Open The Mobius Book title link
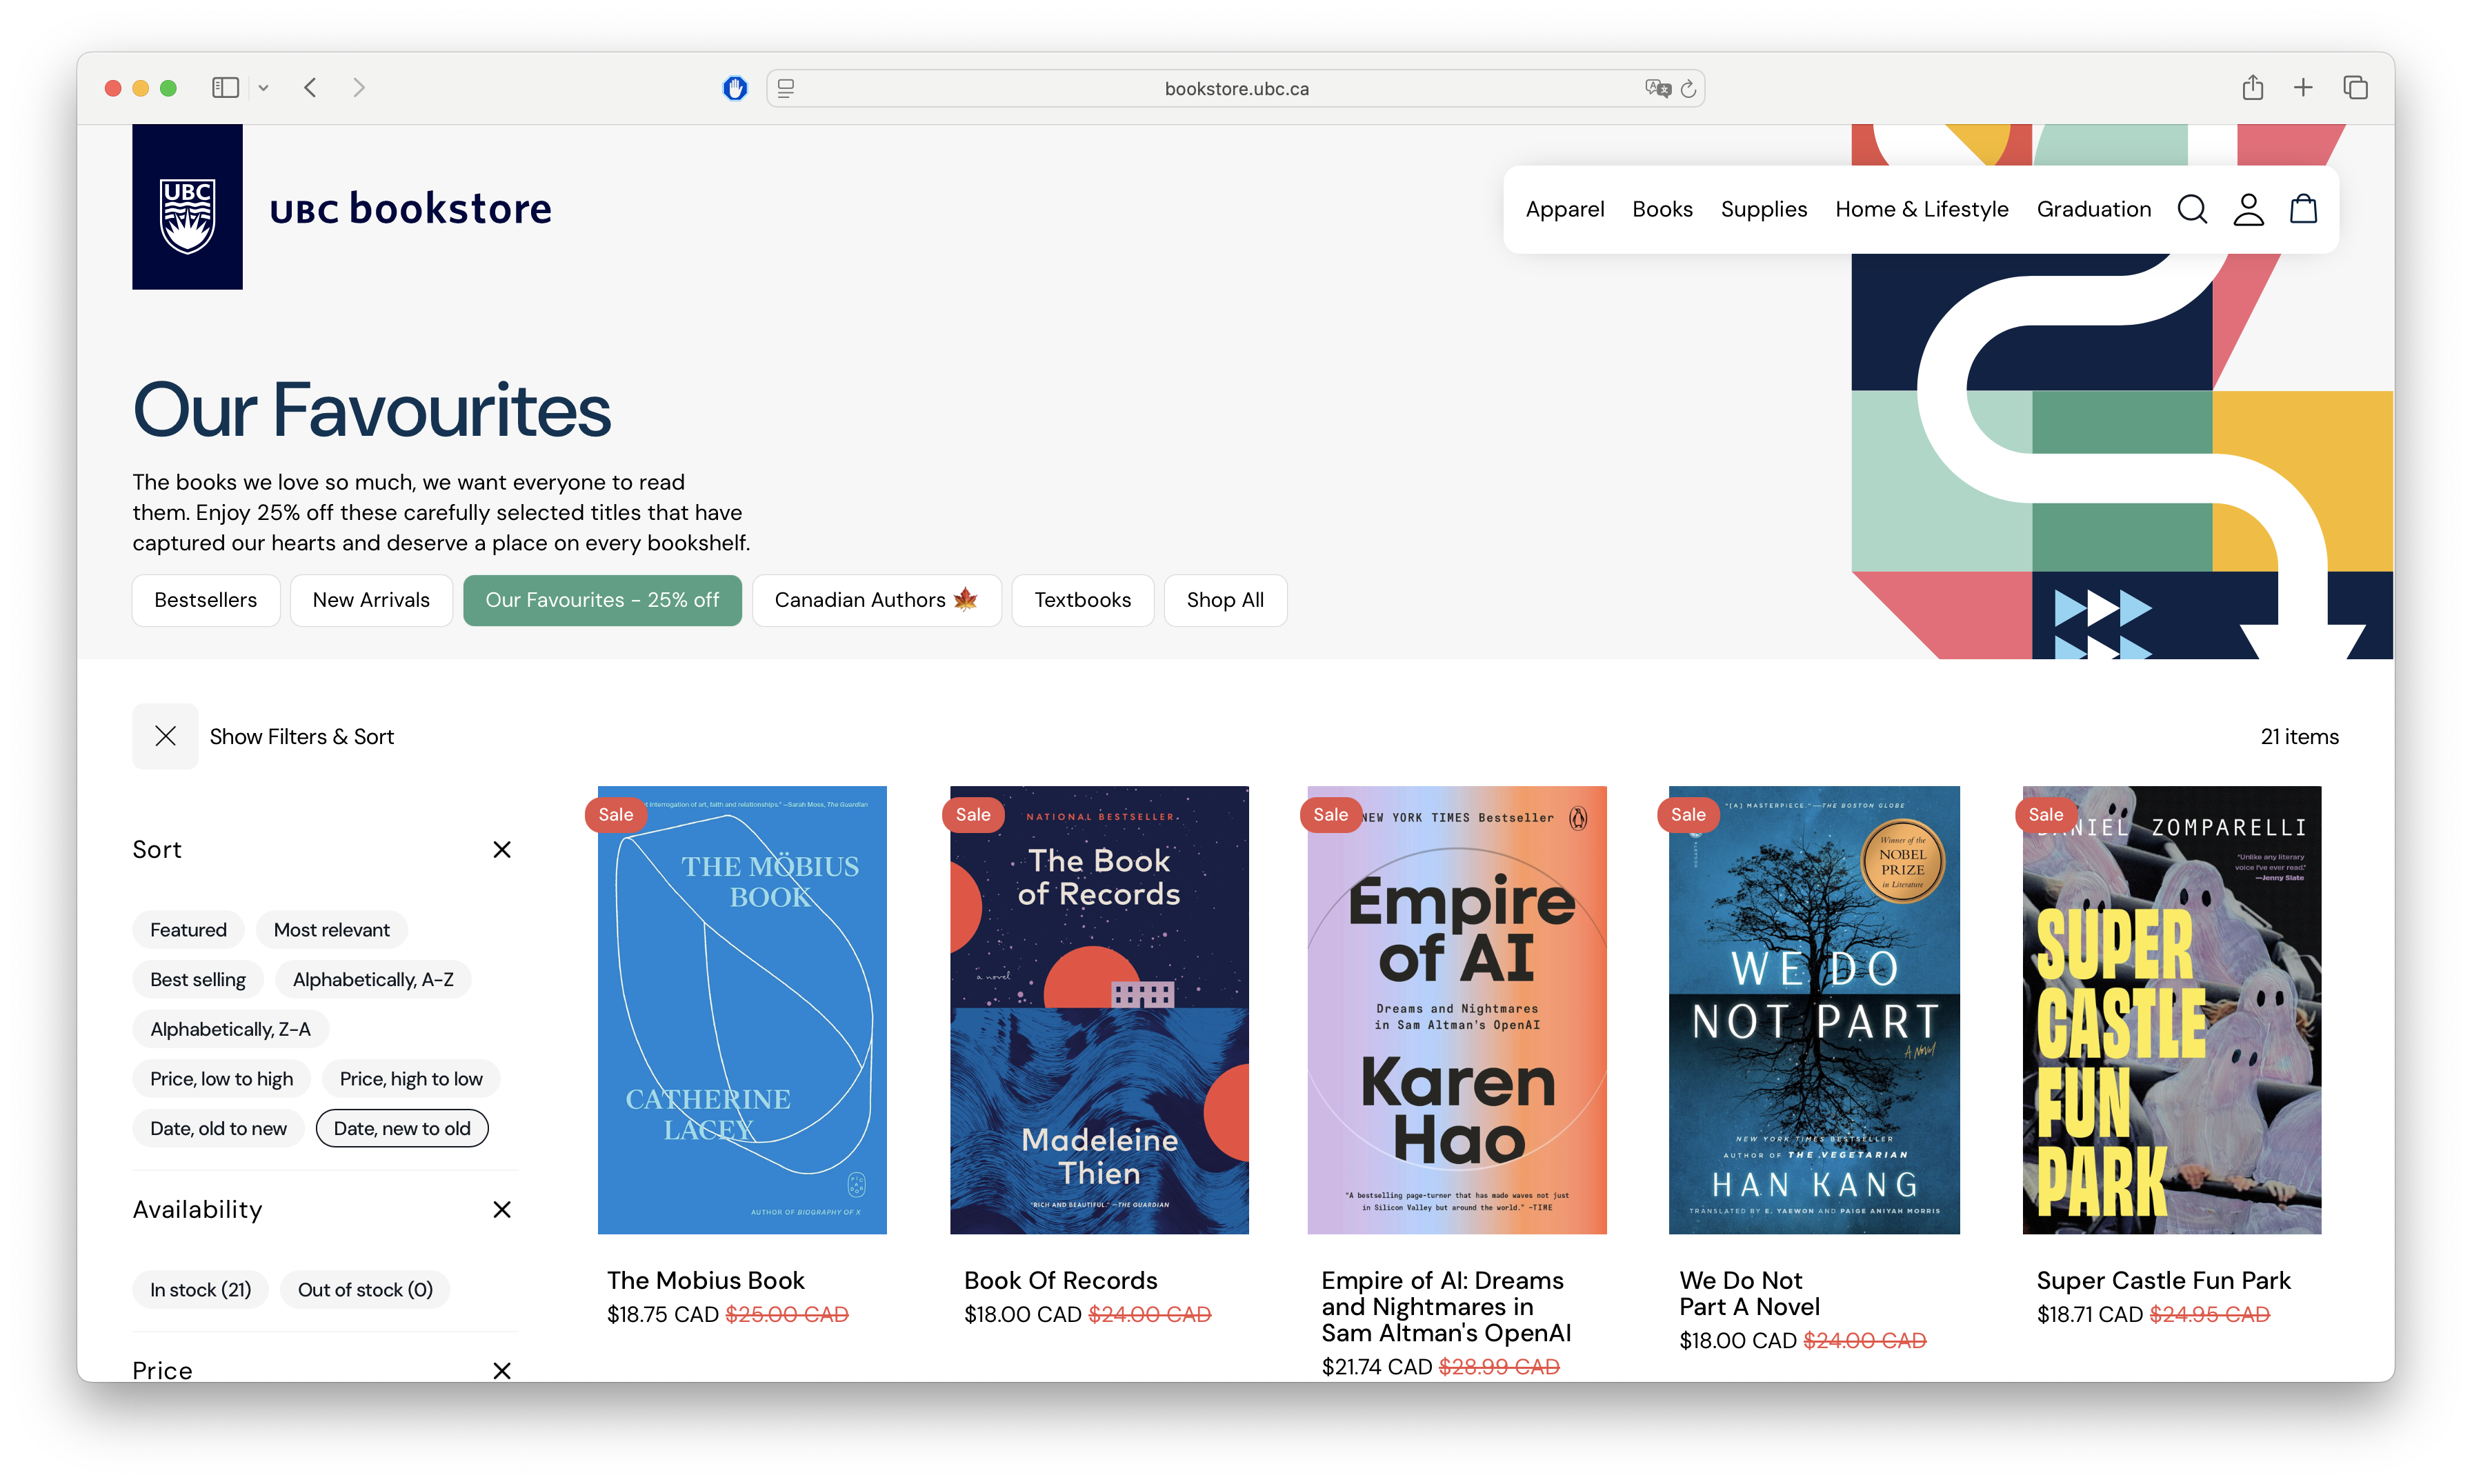Screen dimensions: 2472x1484 coord(705,1280)
